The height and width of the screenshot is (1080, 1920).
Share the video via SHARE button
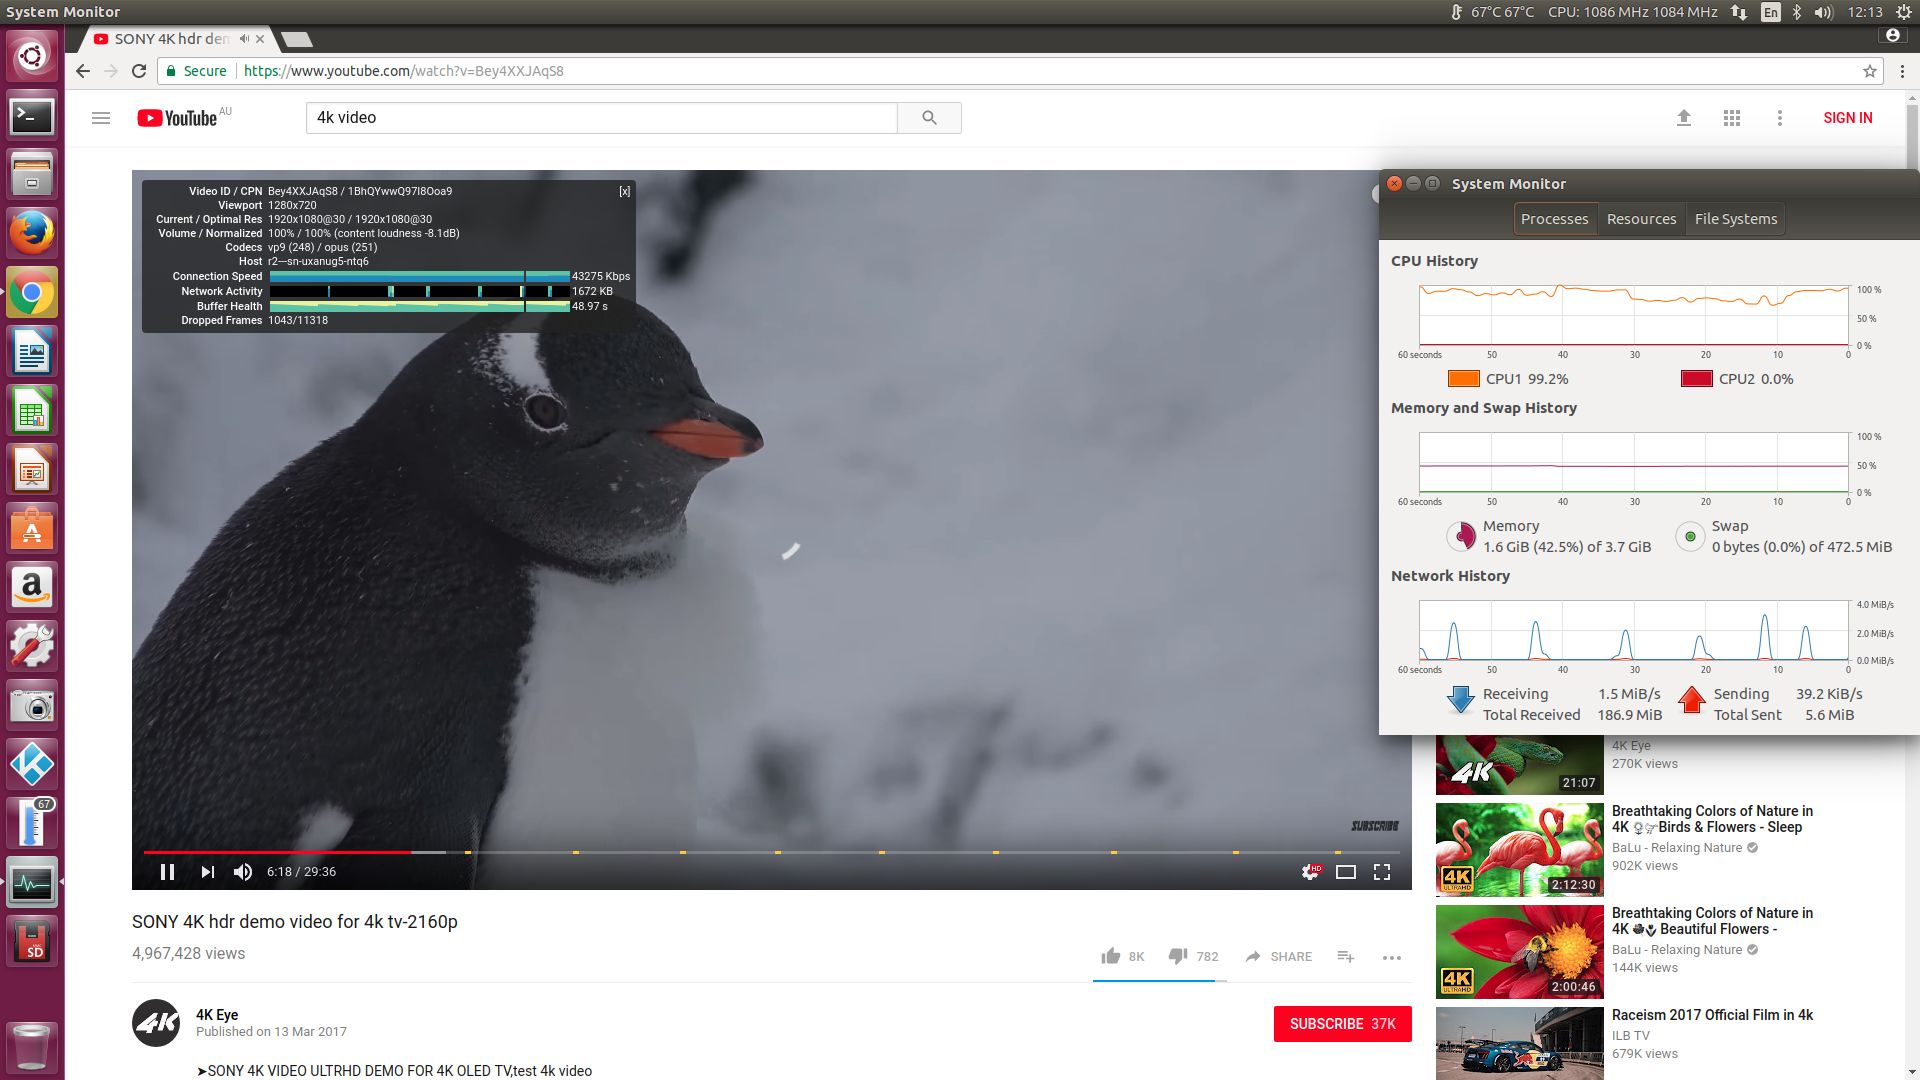[1278, 957]
